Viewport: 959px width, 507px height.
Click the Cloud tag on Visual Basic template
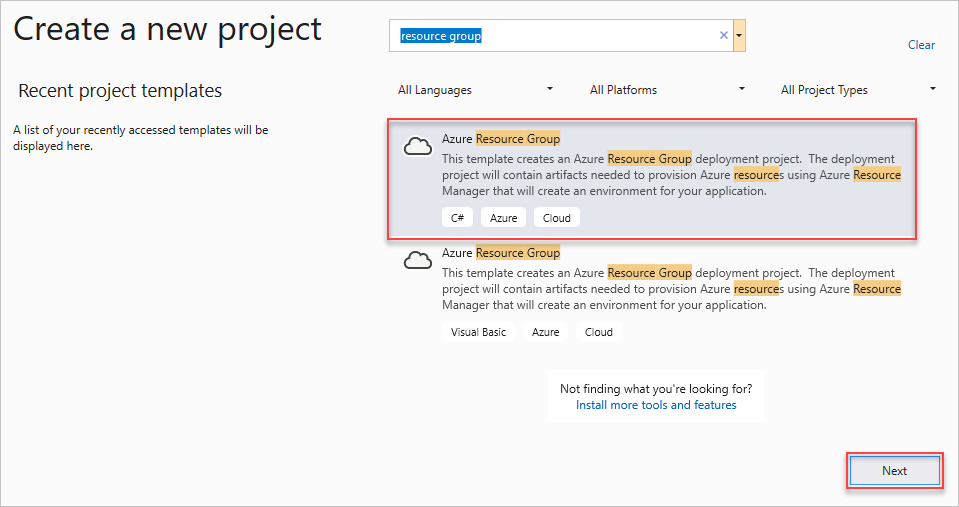click(599, 332)
